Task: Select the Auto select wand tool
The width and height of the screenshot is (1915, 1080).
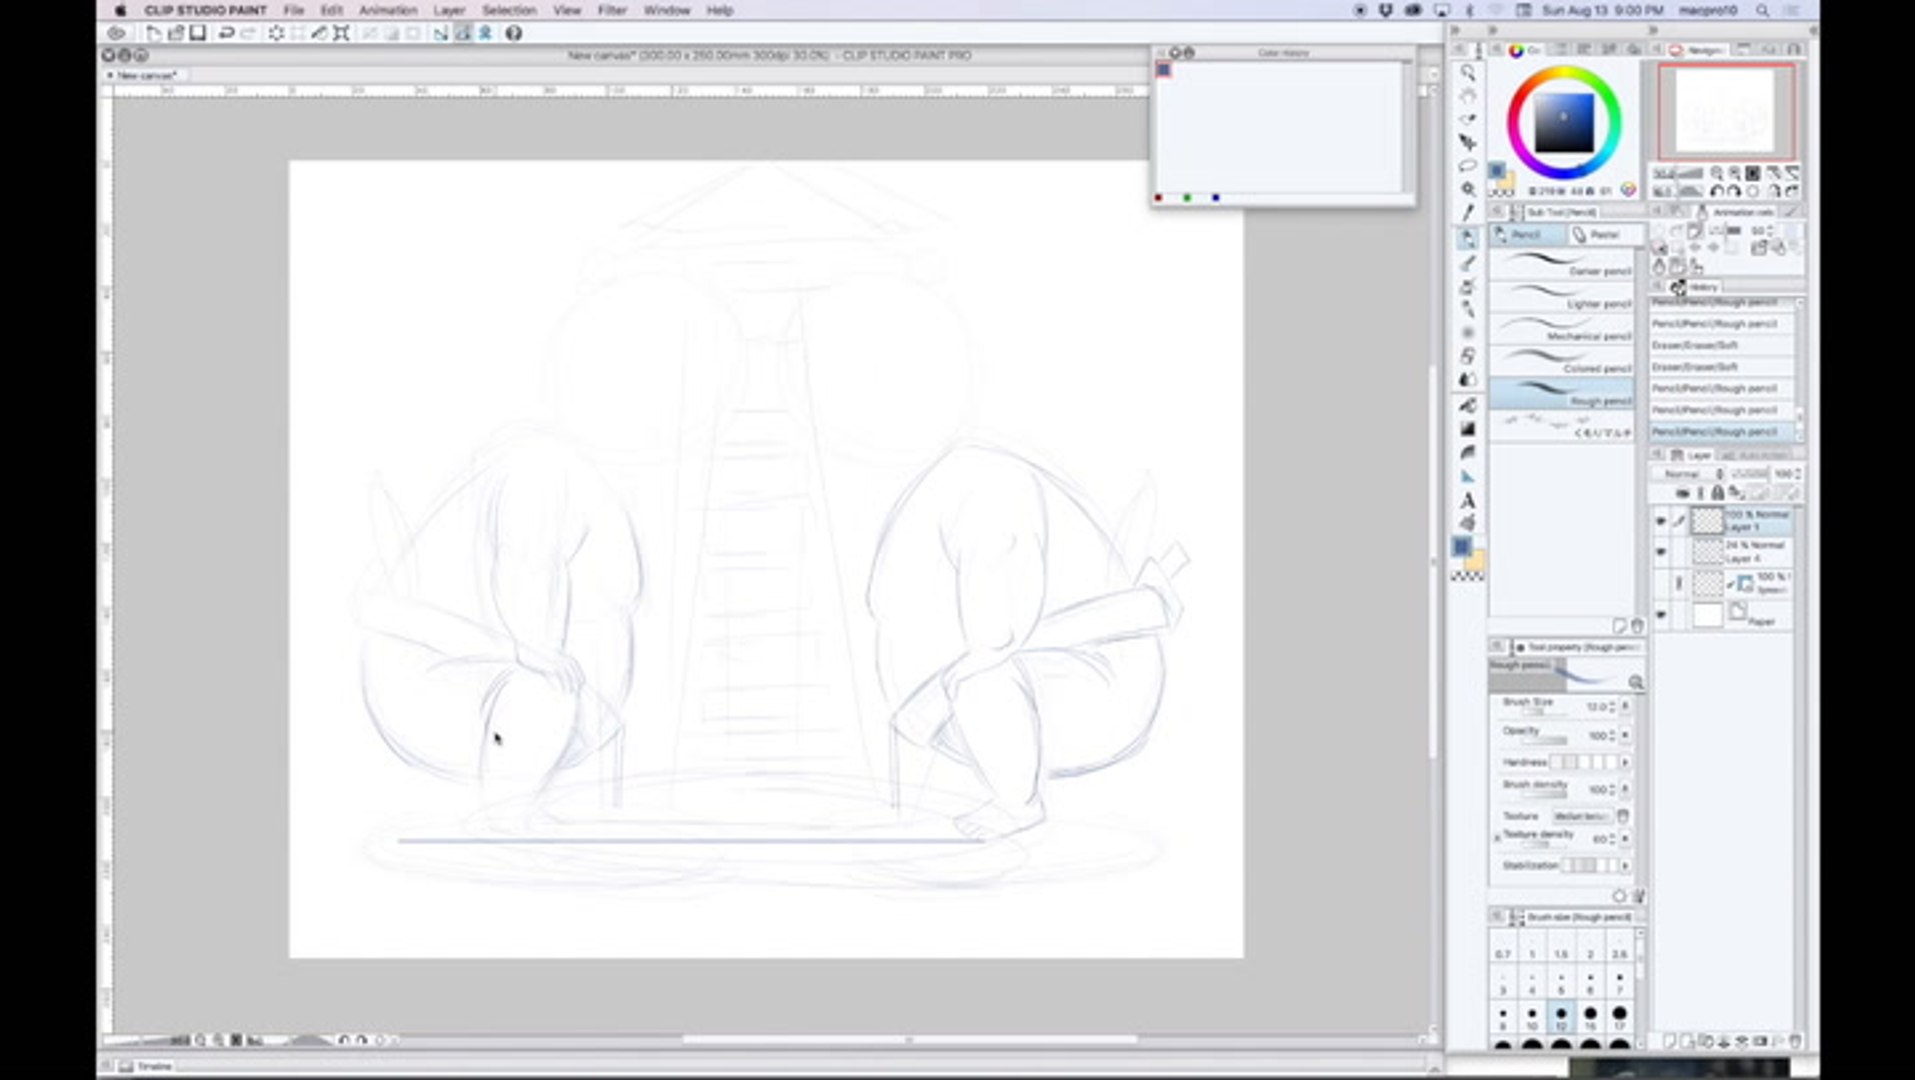Action: click(x=1467, y=189)
